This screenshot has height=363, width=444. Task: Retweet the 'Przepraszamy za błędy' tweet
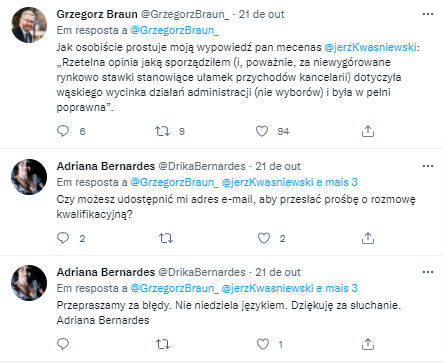pyautogui.click(x=163, y=344)
